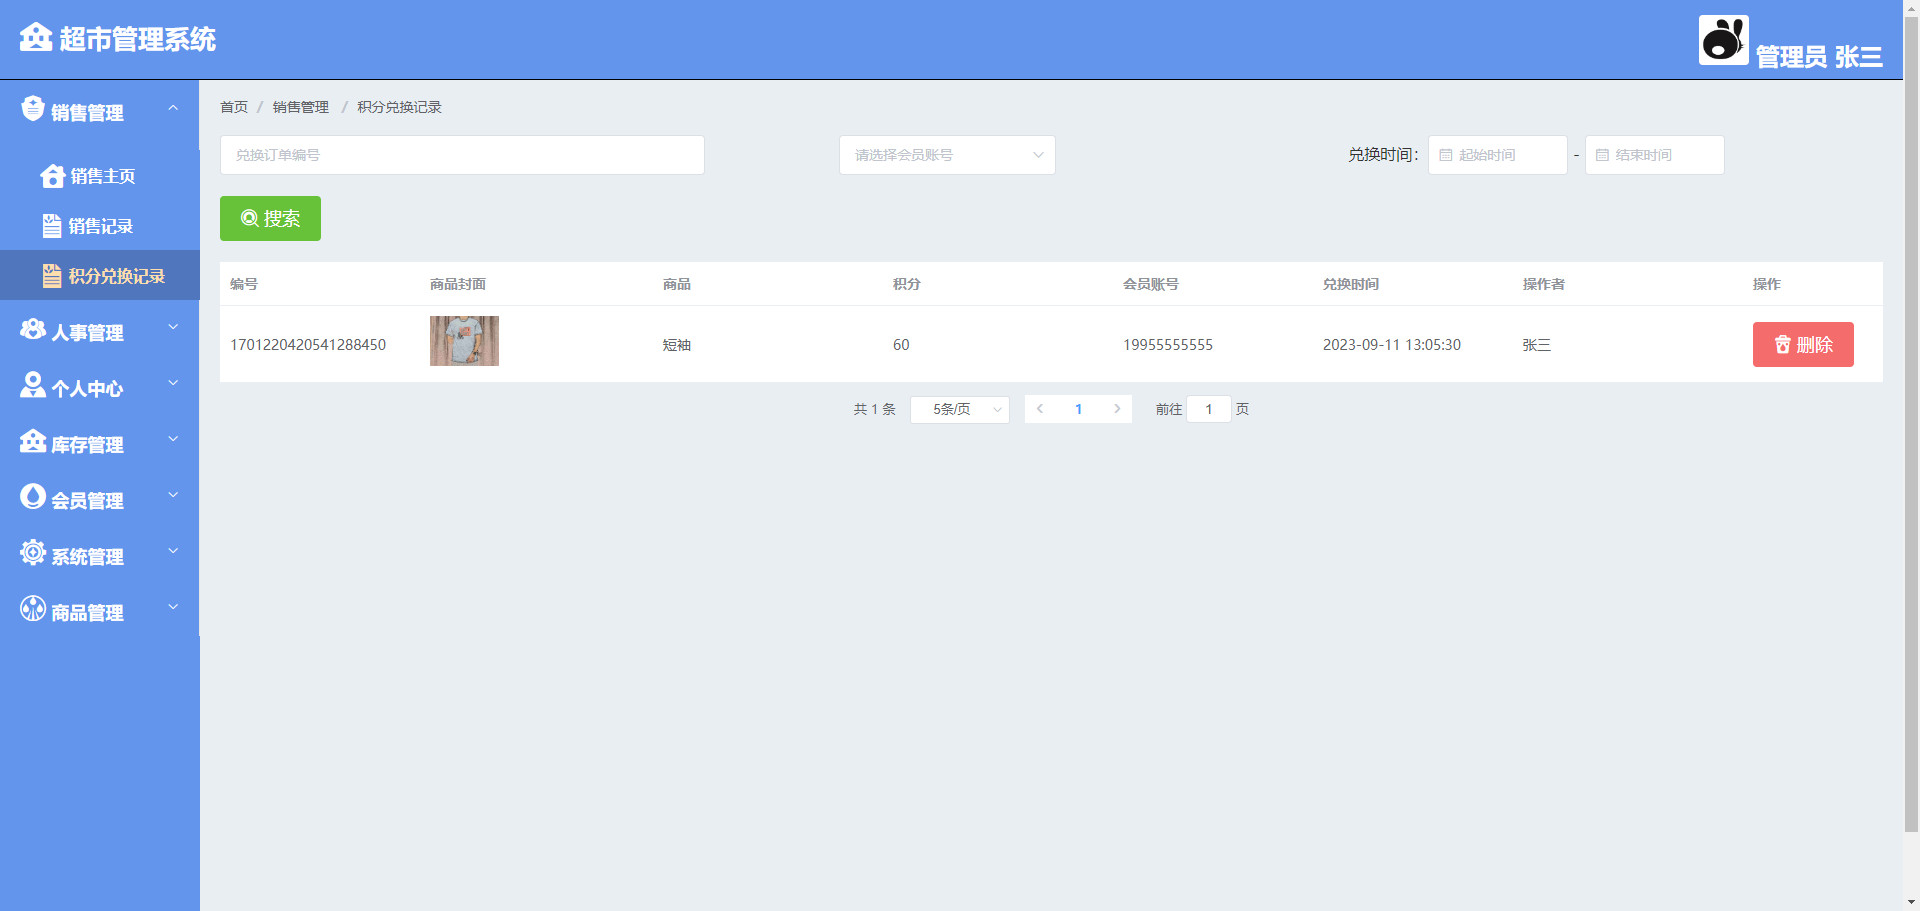Click the 人事管理 people icon
Screen dimensions: 1920x911
click(33, 329)
